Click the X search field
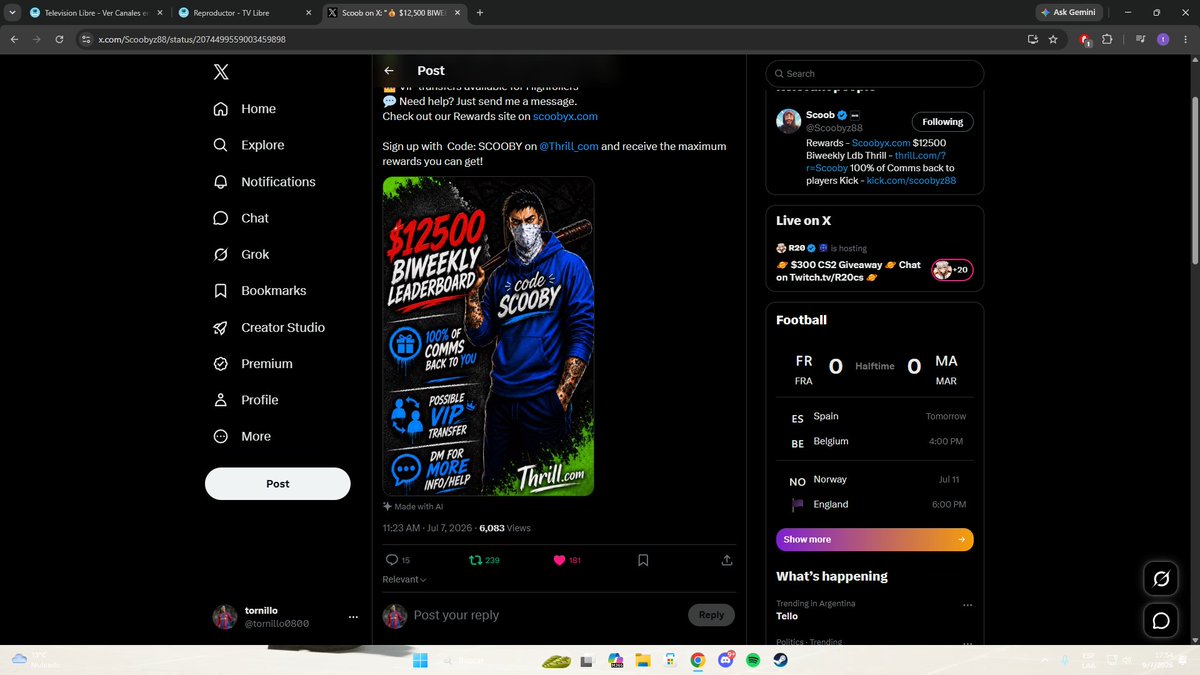This screenshot has width=1200, height=675. pyautogui.click(x=875, y=74)
